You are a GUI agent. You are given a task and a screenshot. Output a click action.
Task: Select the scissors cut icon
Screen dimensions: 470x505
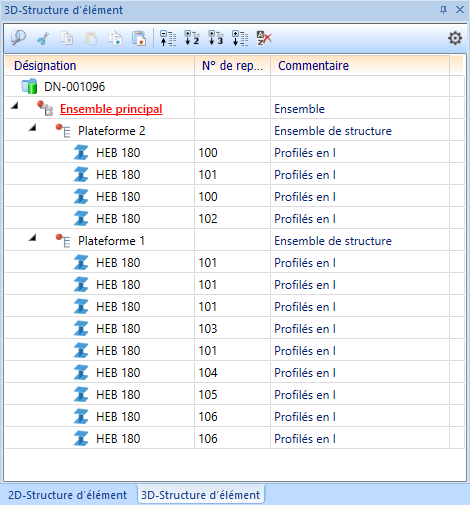pyautogui.click(x=43, y=38)
